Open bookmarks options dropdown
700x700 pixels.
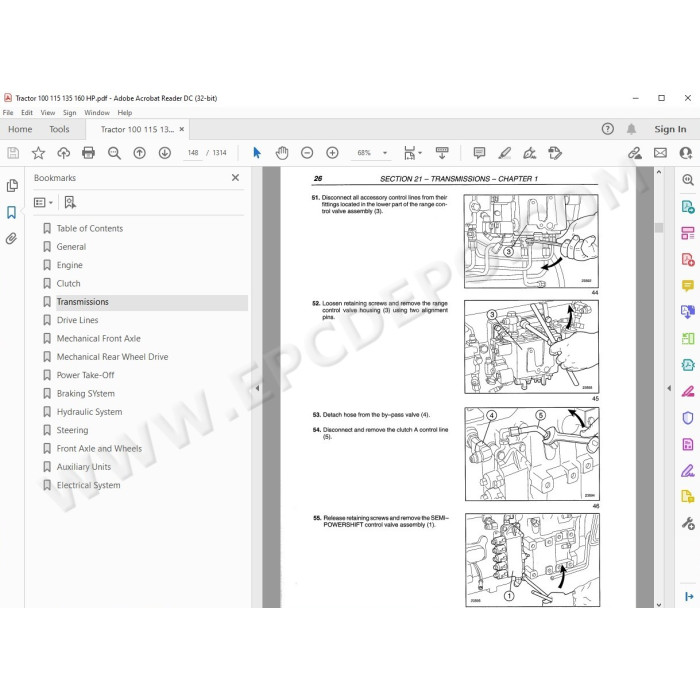43,203
